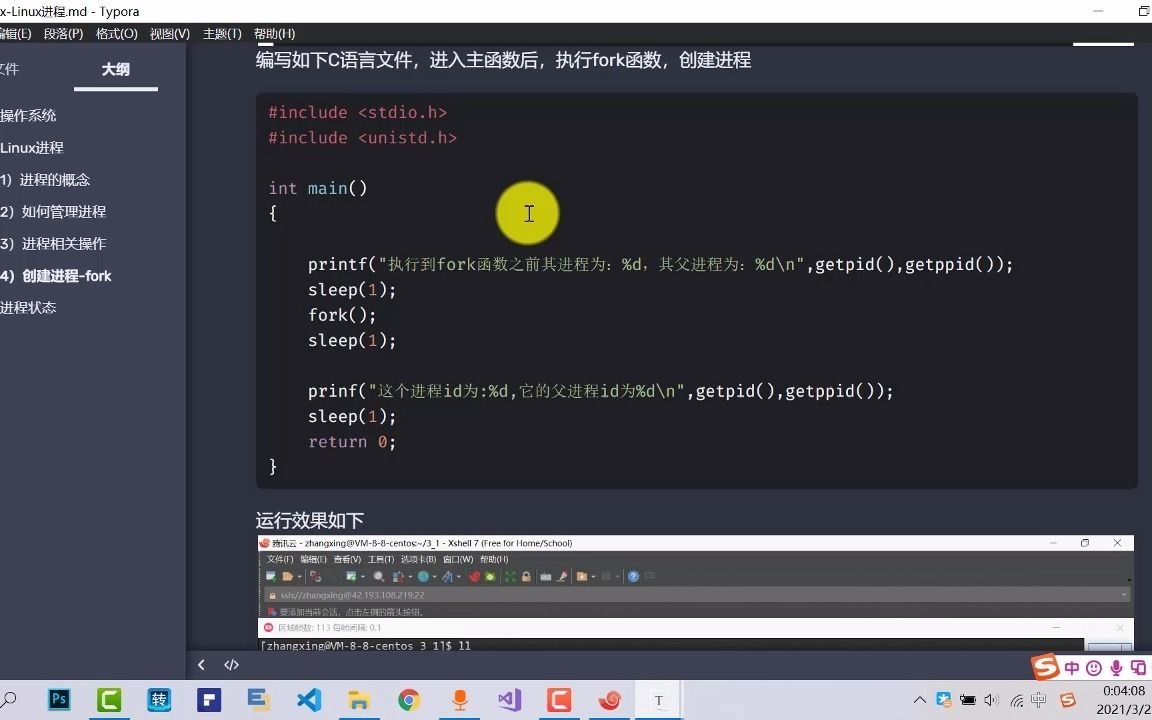Viewport: 1152px width, 720px height.
Task: Show hidden system tray icons
Action: pyautogui.click(x=919, y=700)
